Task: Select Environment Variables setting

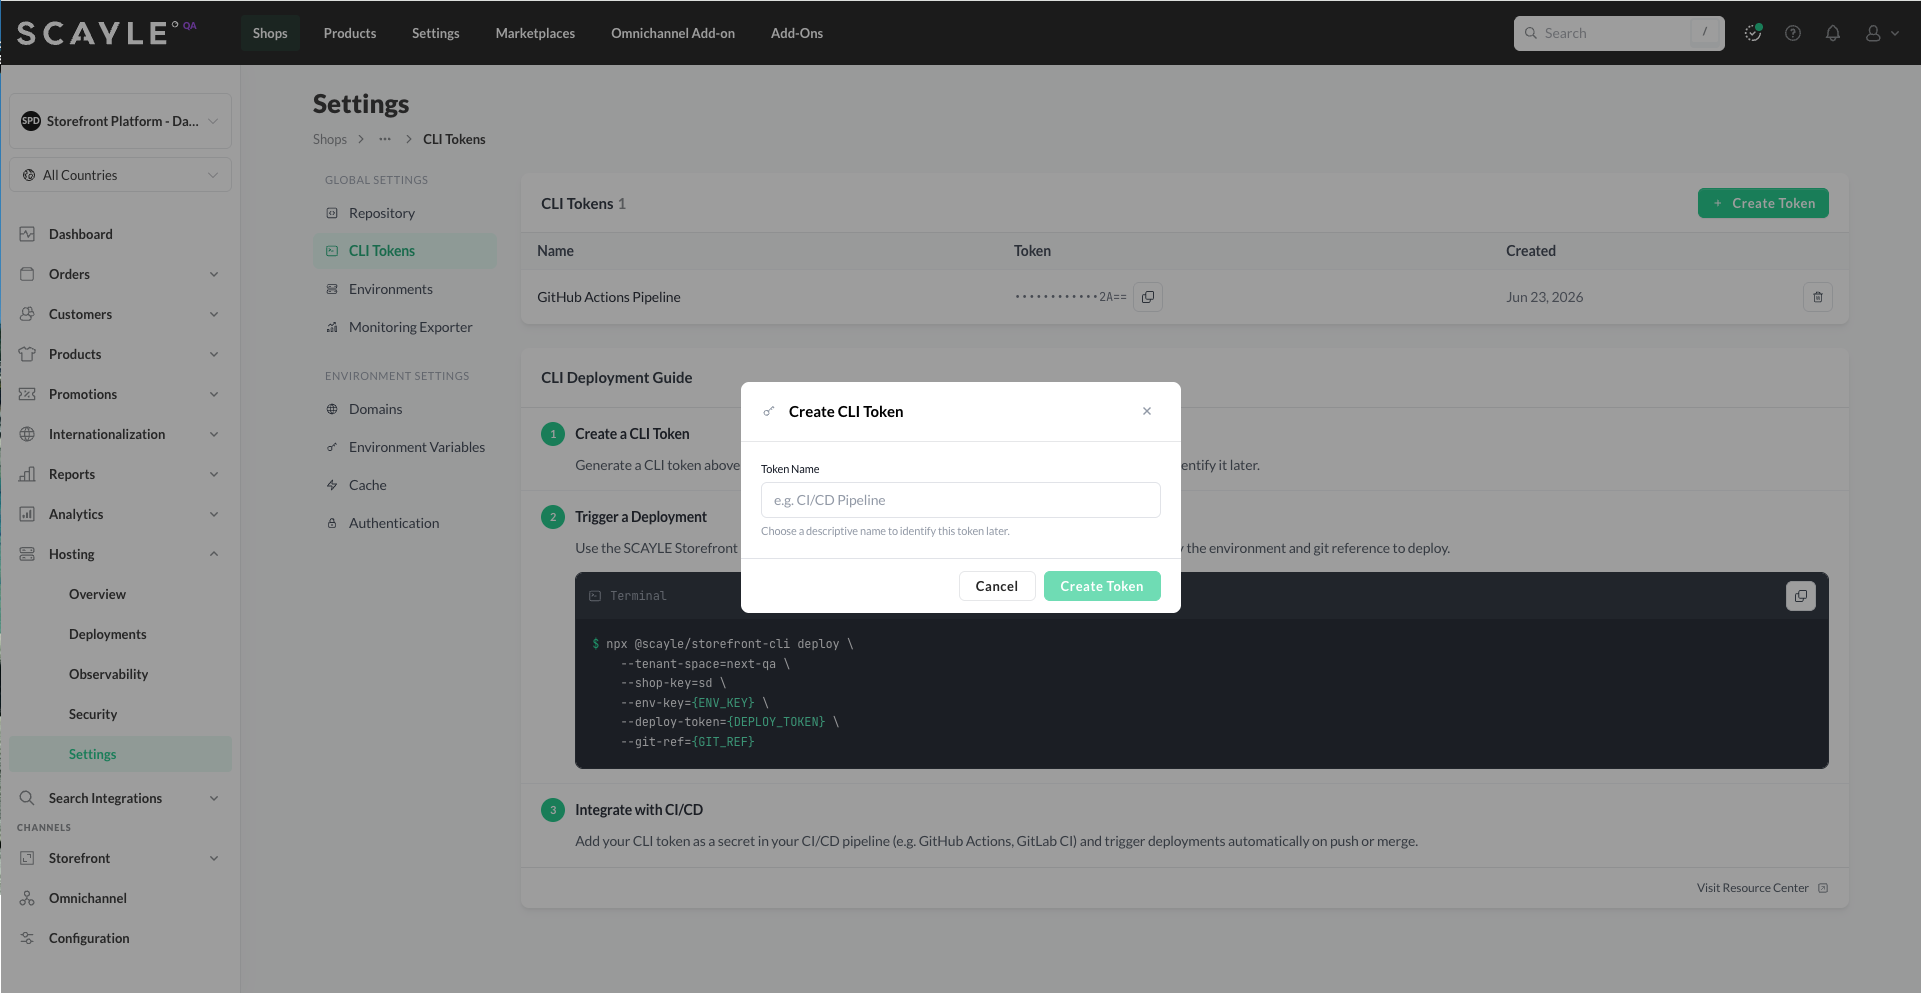Action: [405, 447]
